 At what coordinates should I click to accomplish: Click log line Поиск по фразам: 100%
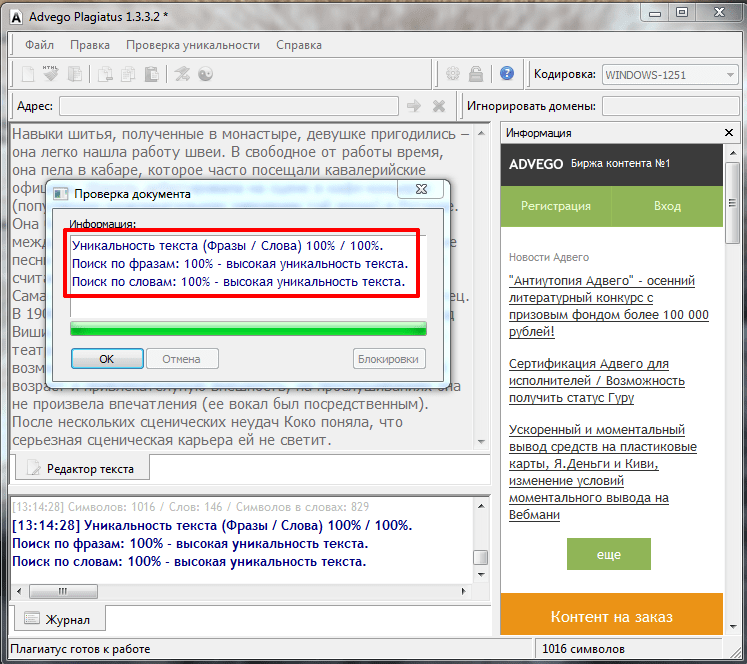pos(190,543)
